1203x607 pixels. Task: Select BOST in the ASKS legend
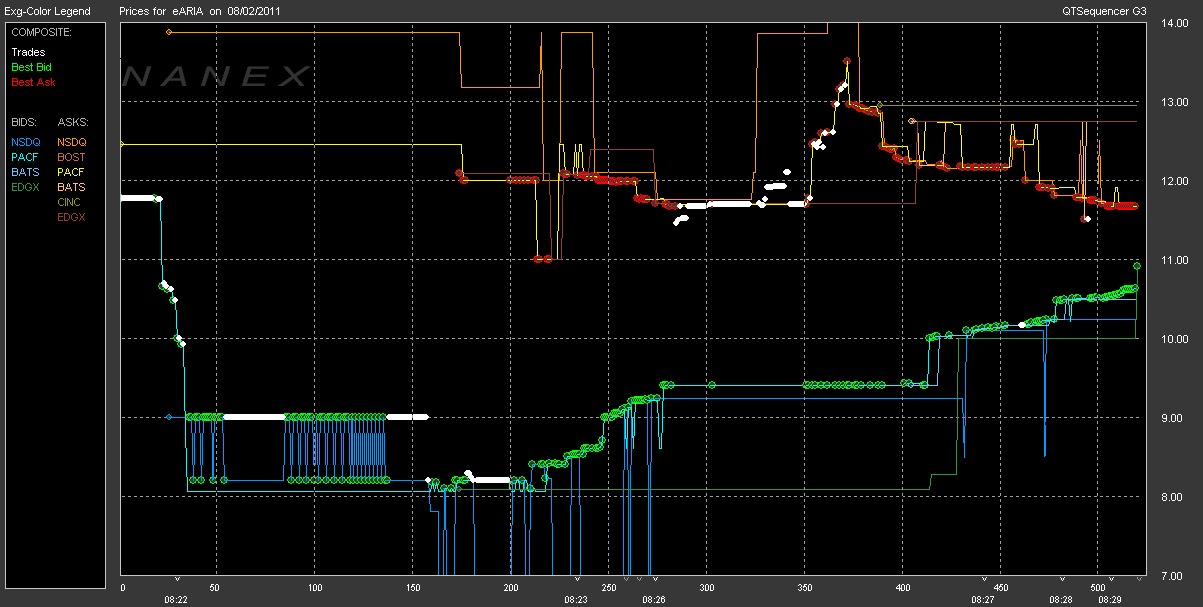point(71,157)
